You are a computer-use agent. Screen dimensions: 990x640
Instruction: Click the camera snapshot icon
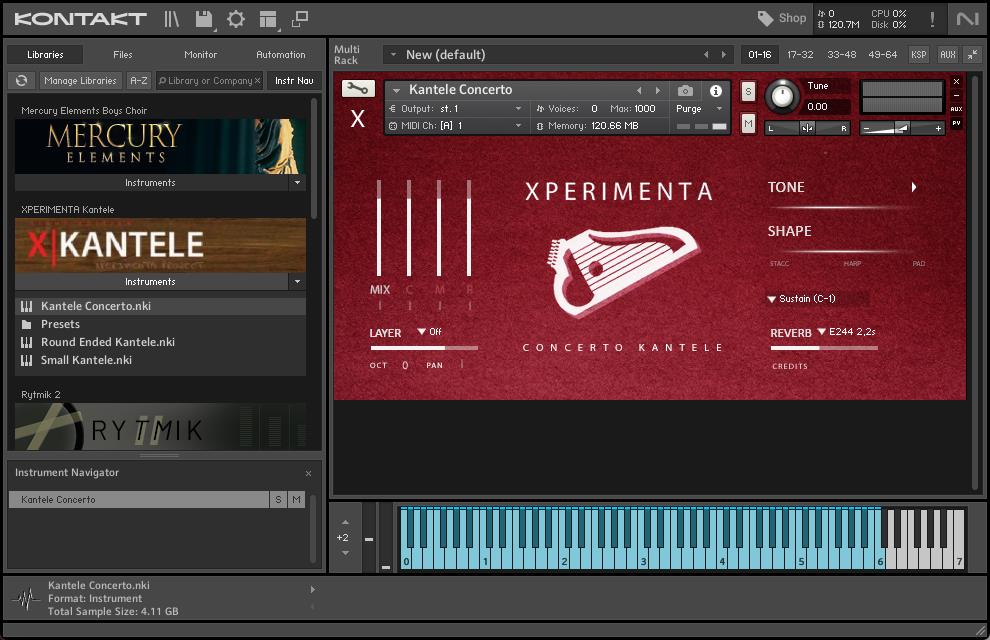(x=685, y=91)
